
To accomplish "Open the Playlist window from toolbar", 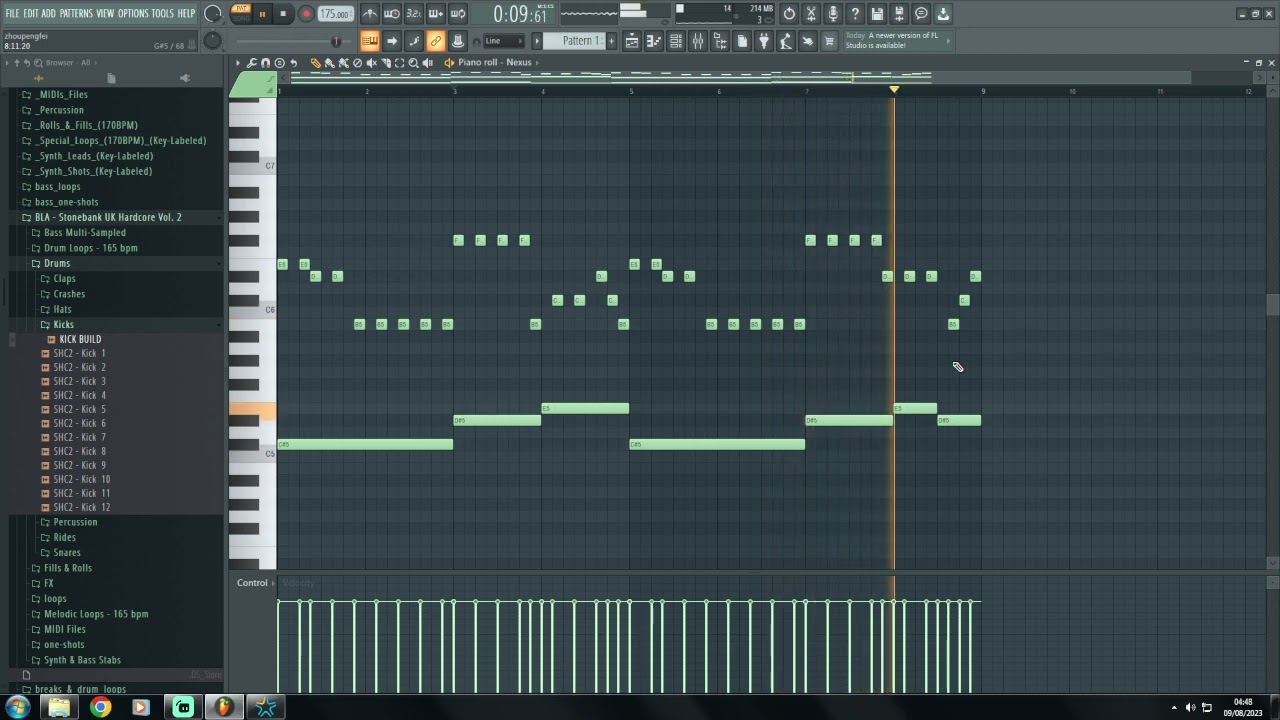I will click(632, 41).
